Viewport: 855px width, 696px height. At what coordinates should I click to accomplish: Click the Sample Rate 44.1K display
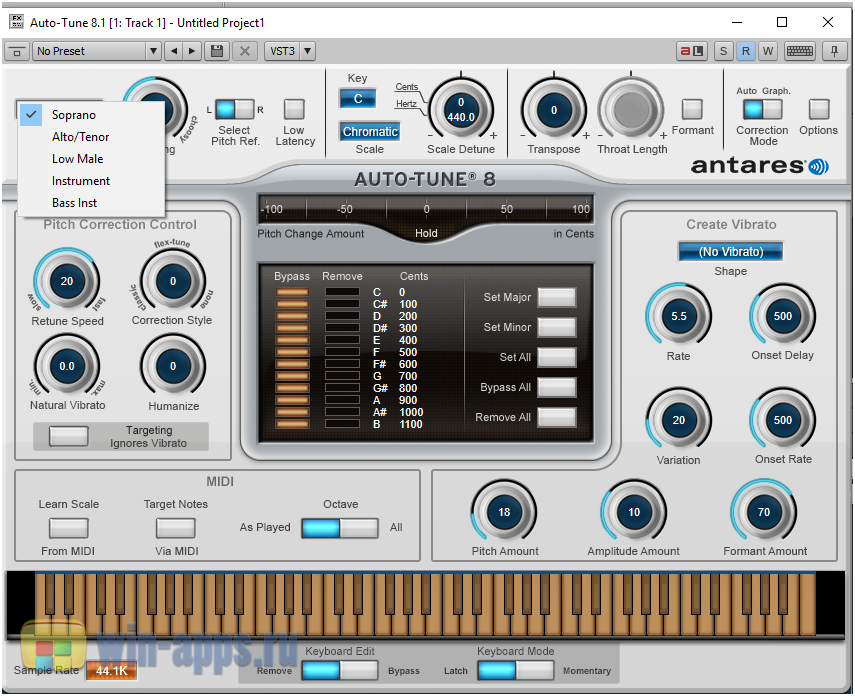point(111,670)
